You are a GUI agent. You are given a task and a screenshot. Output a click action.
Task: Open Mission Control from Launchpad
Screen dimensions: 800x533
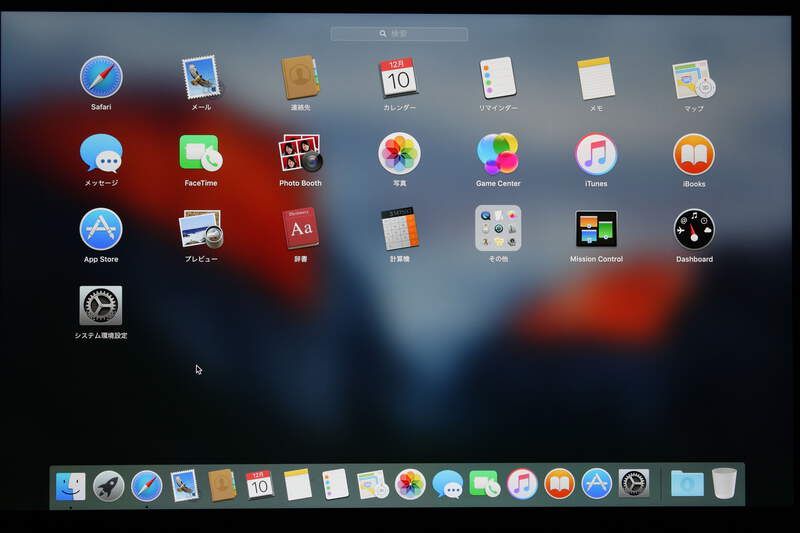[x=596, y=229]
